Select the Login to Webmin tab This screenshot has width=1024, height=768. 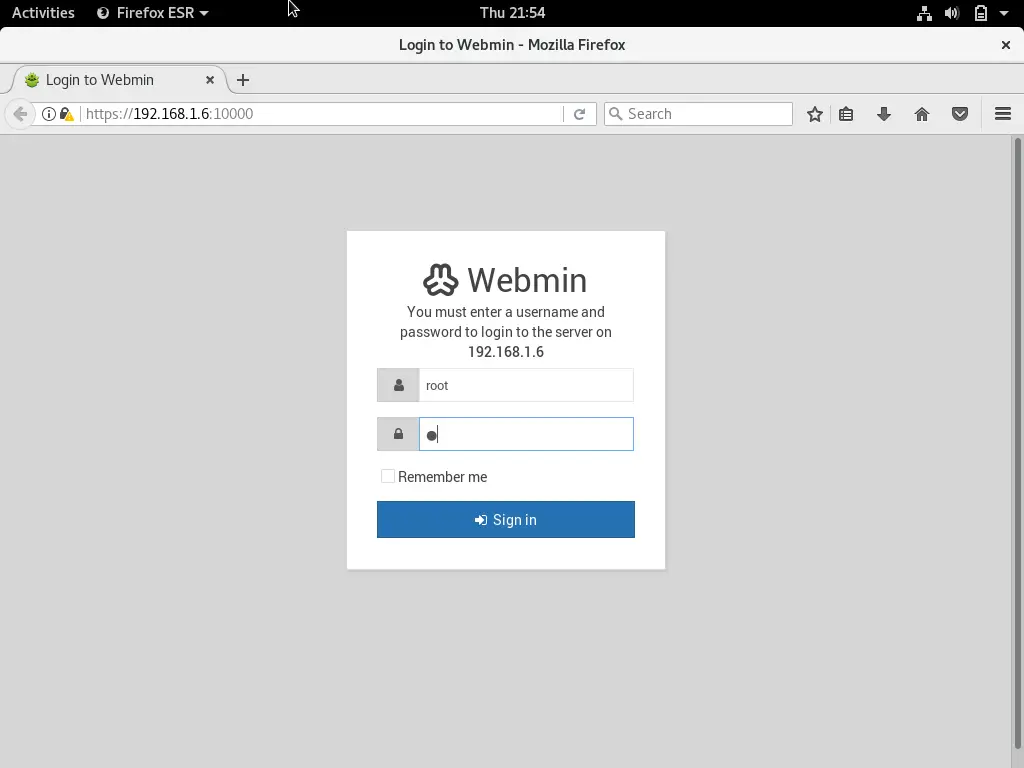click(x=120, y=80)
